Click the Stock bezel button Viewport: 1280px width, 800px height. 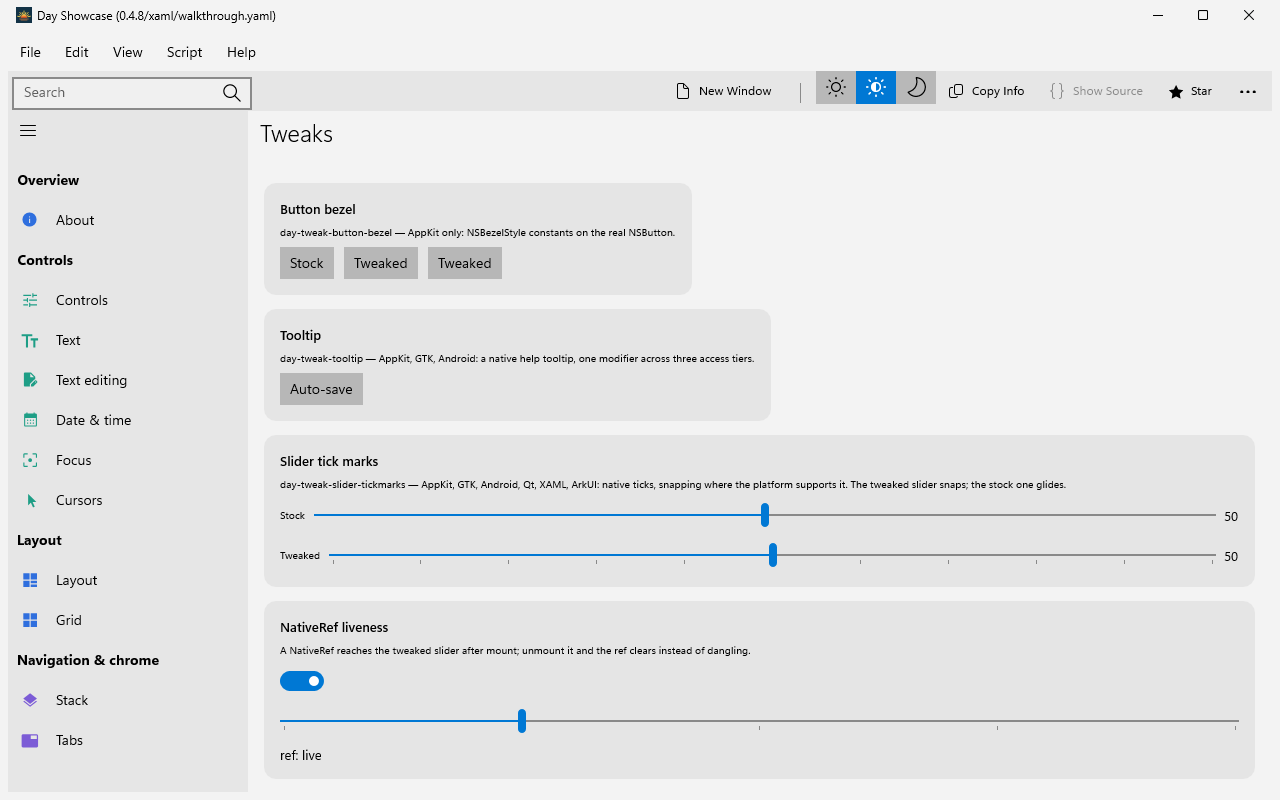click(307, 263)
